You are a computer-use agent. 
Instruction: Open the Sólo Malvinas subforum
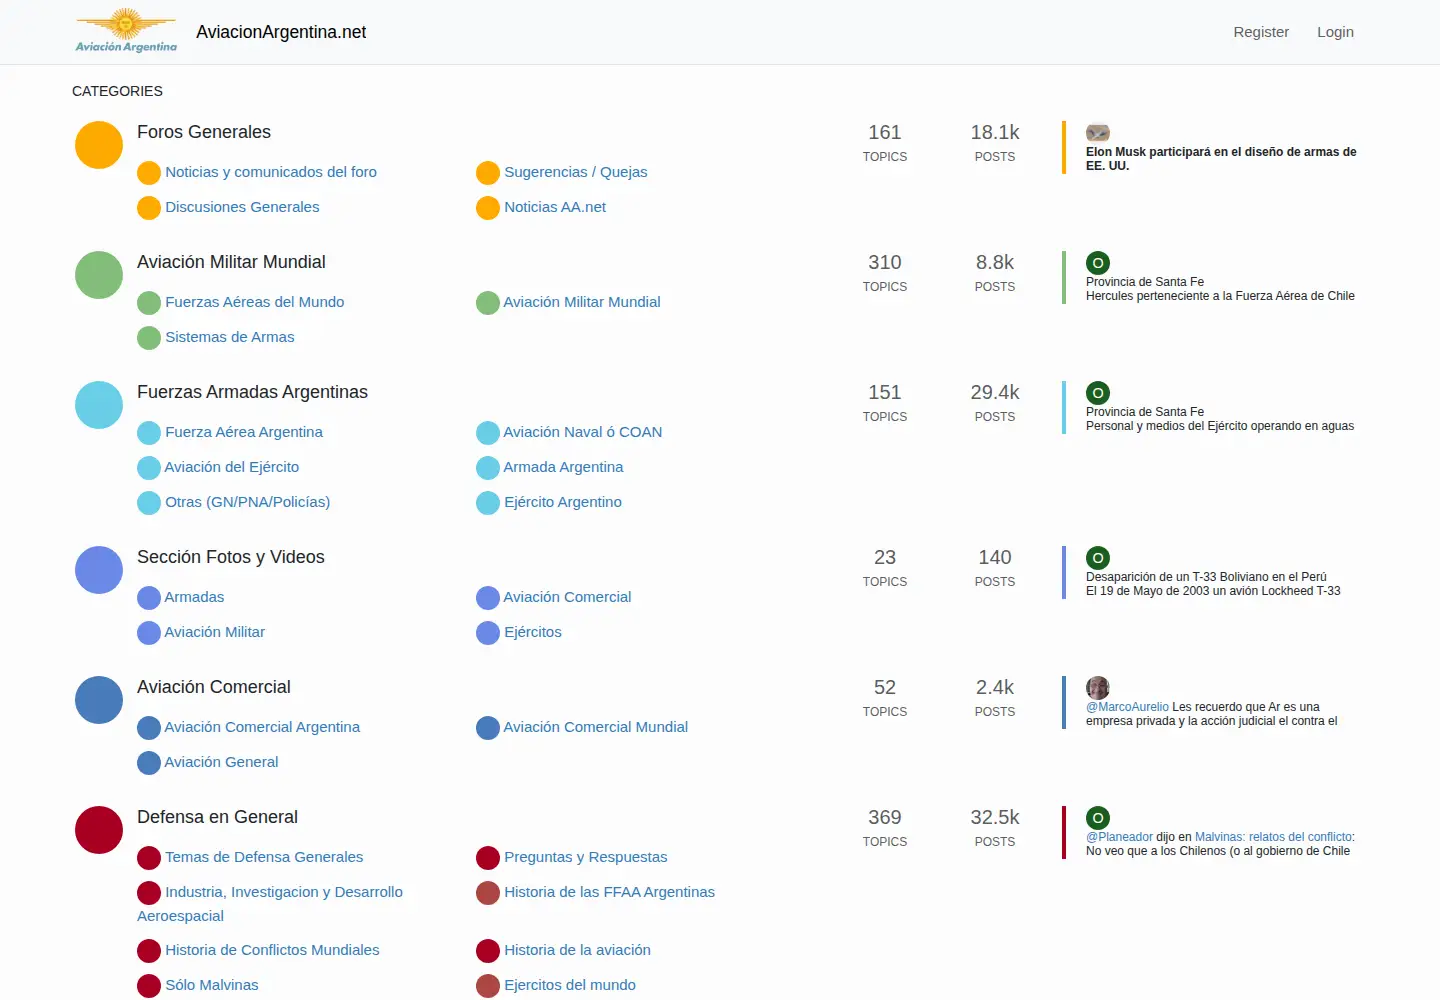(x=212, y=985)
